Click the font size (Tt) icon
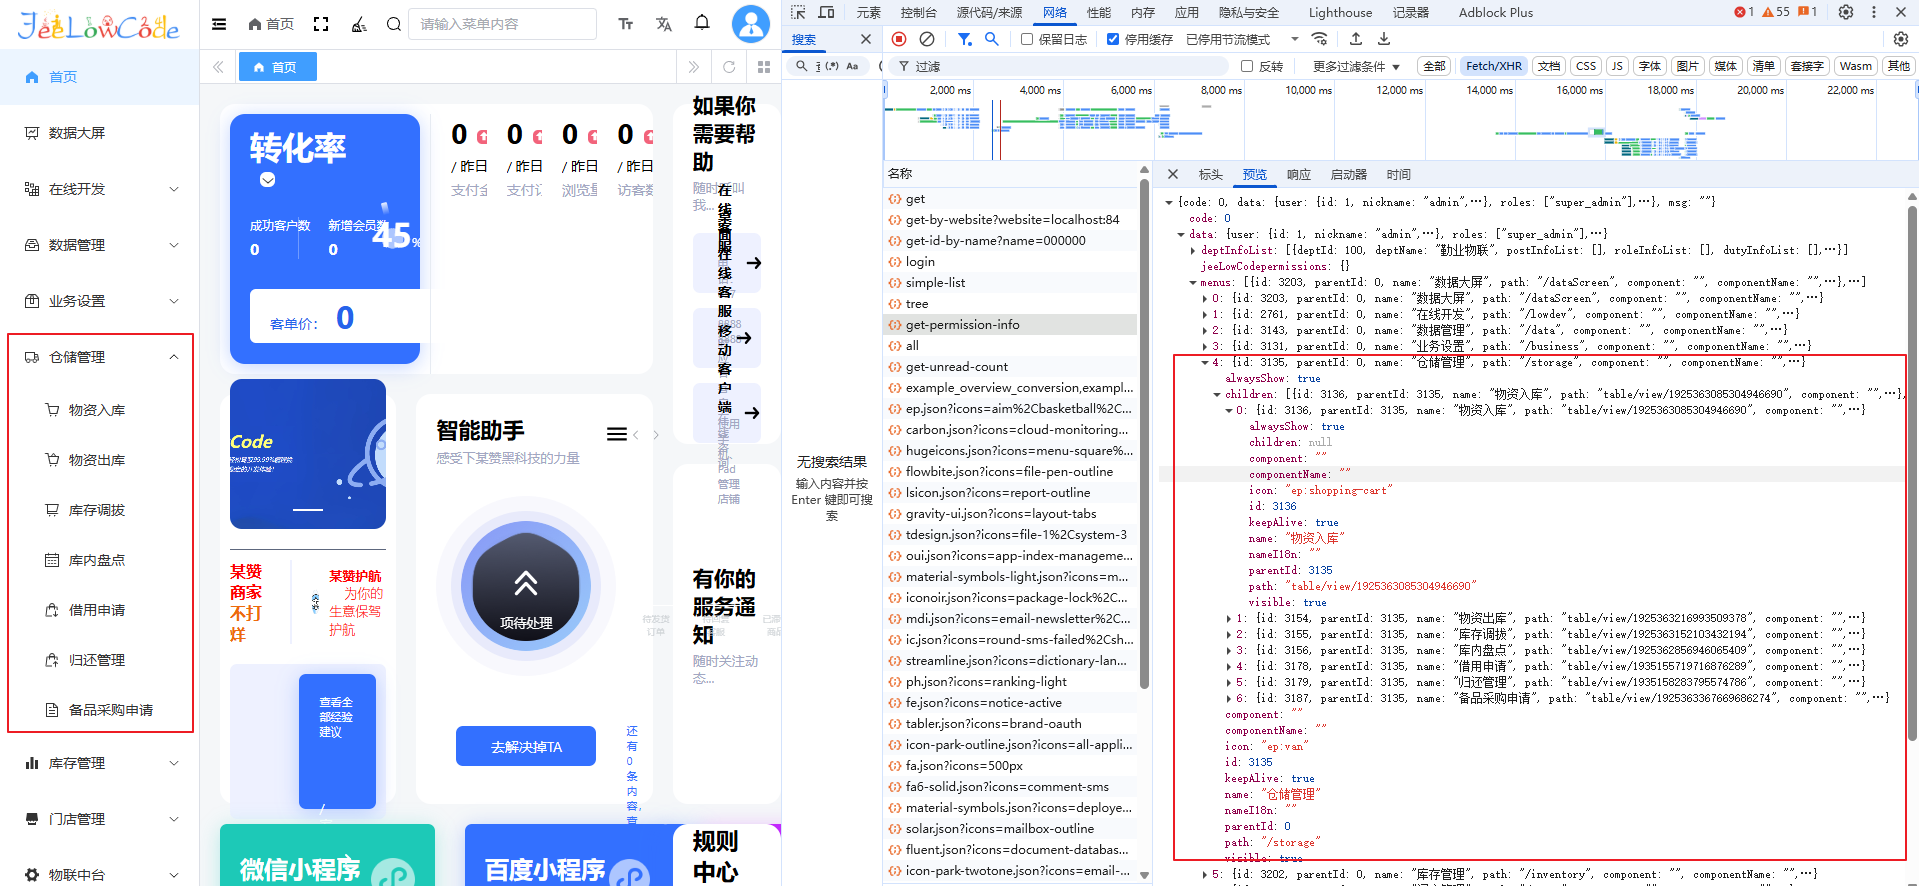This screenshot has height=886, width=1919. [x=626, y=24]
